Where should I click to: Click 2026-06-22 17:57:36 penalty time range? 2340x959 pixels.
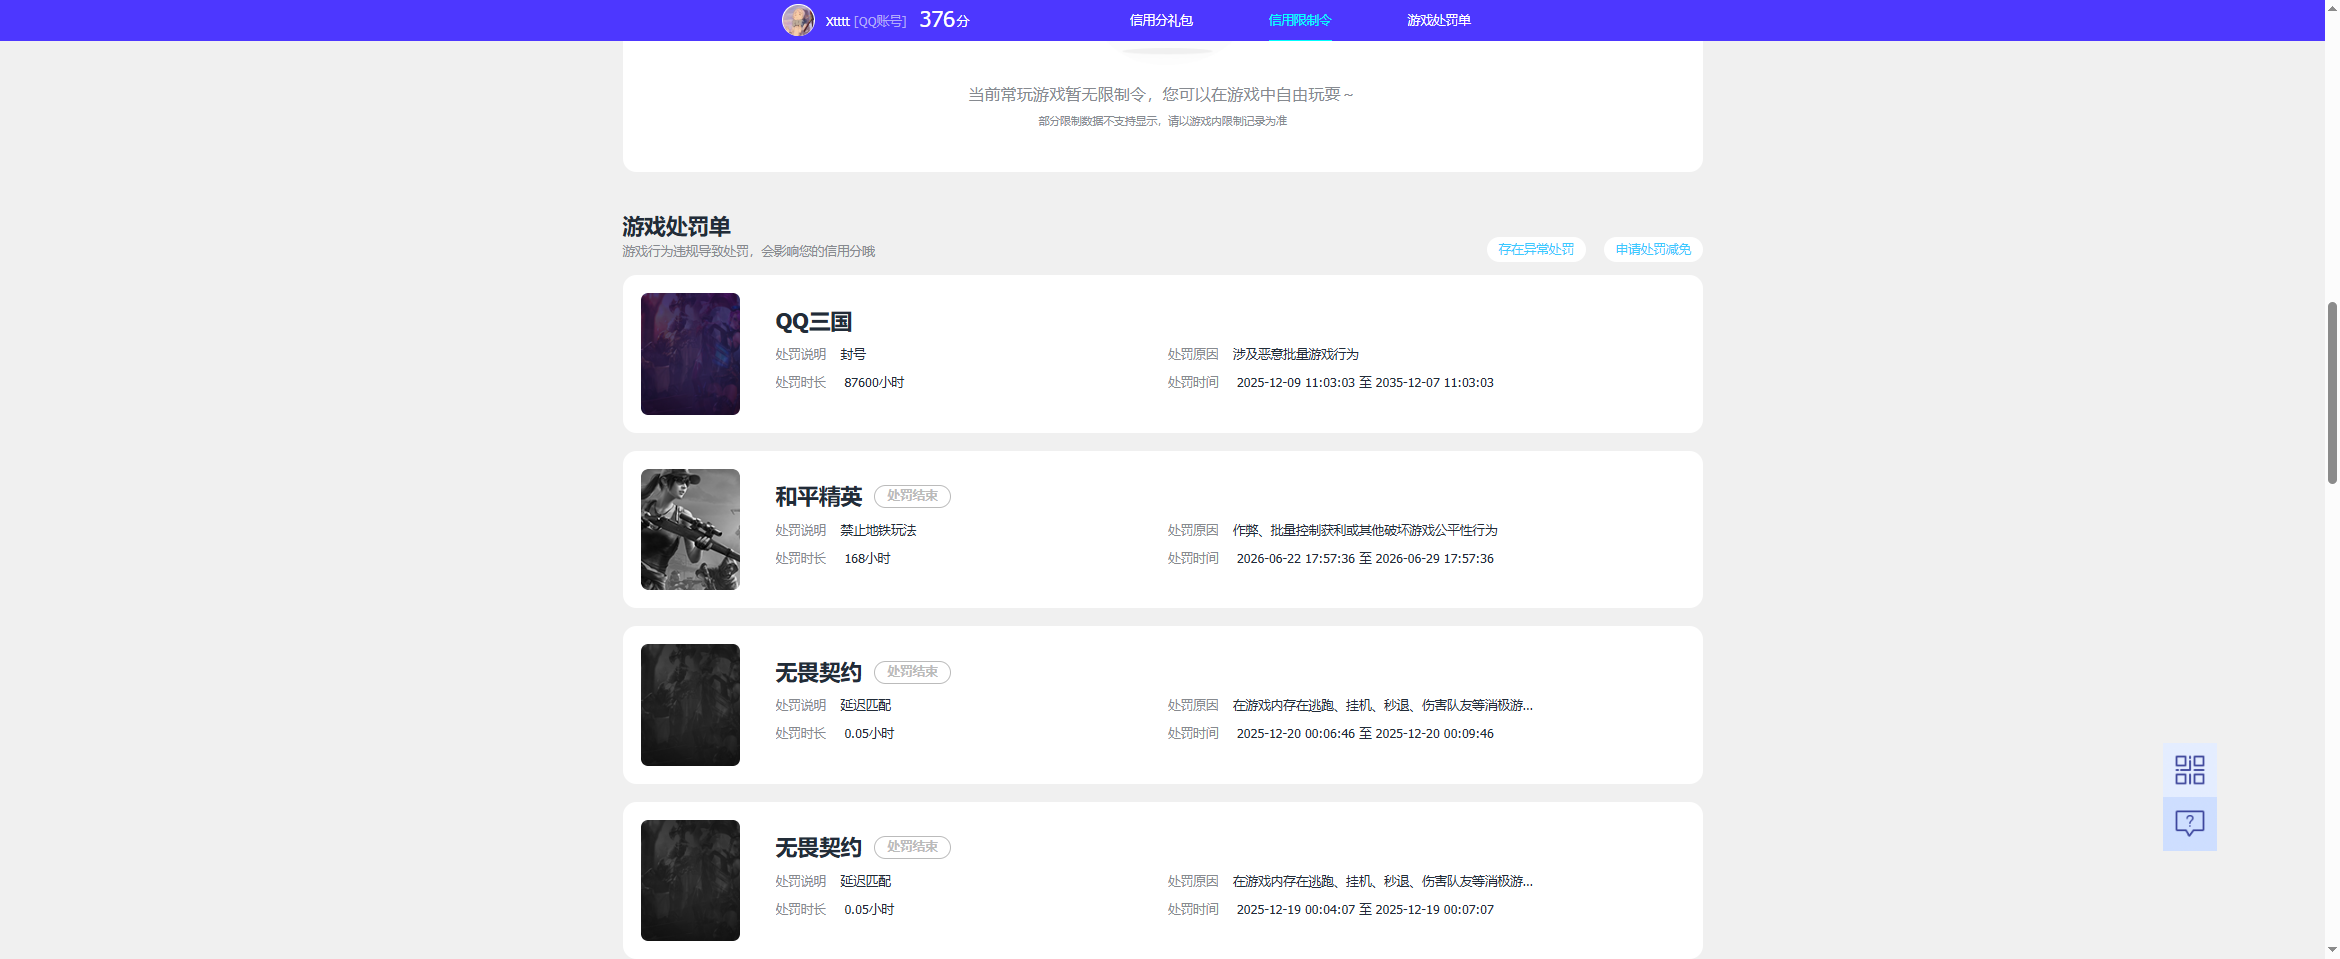click(1365, 558)
